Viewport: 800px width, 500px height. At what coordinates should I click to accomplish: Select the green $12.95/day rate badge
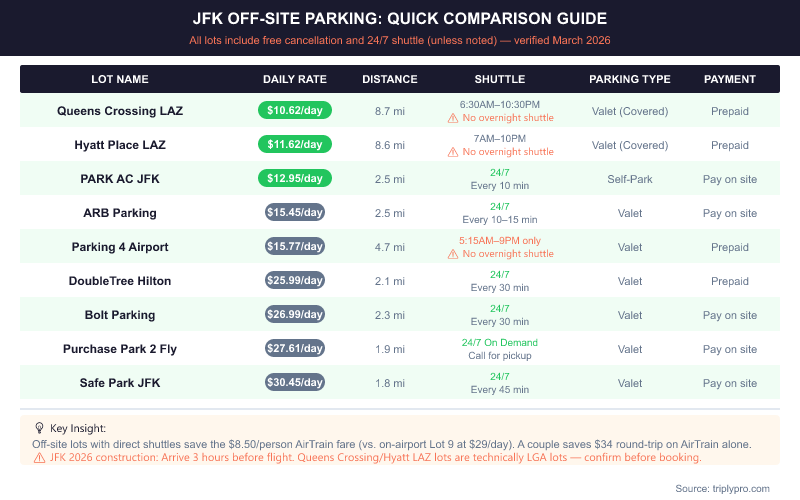294,179
